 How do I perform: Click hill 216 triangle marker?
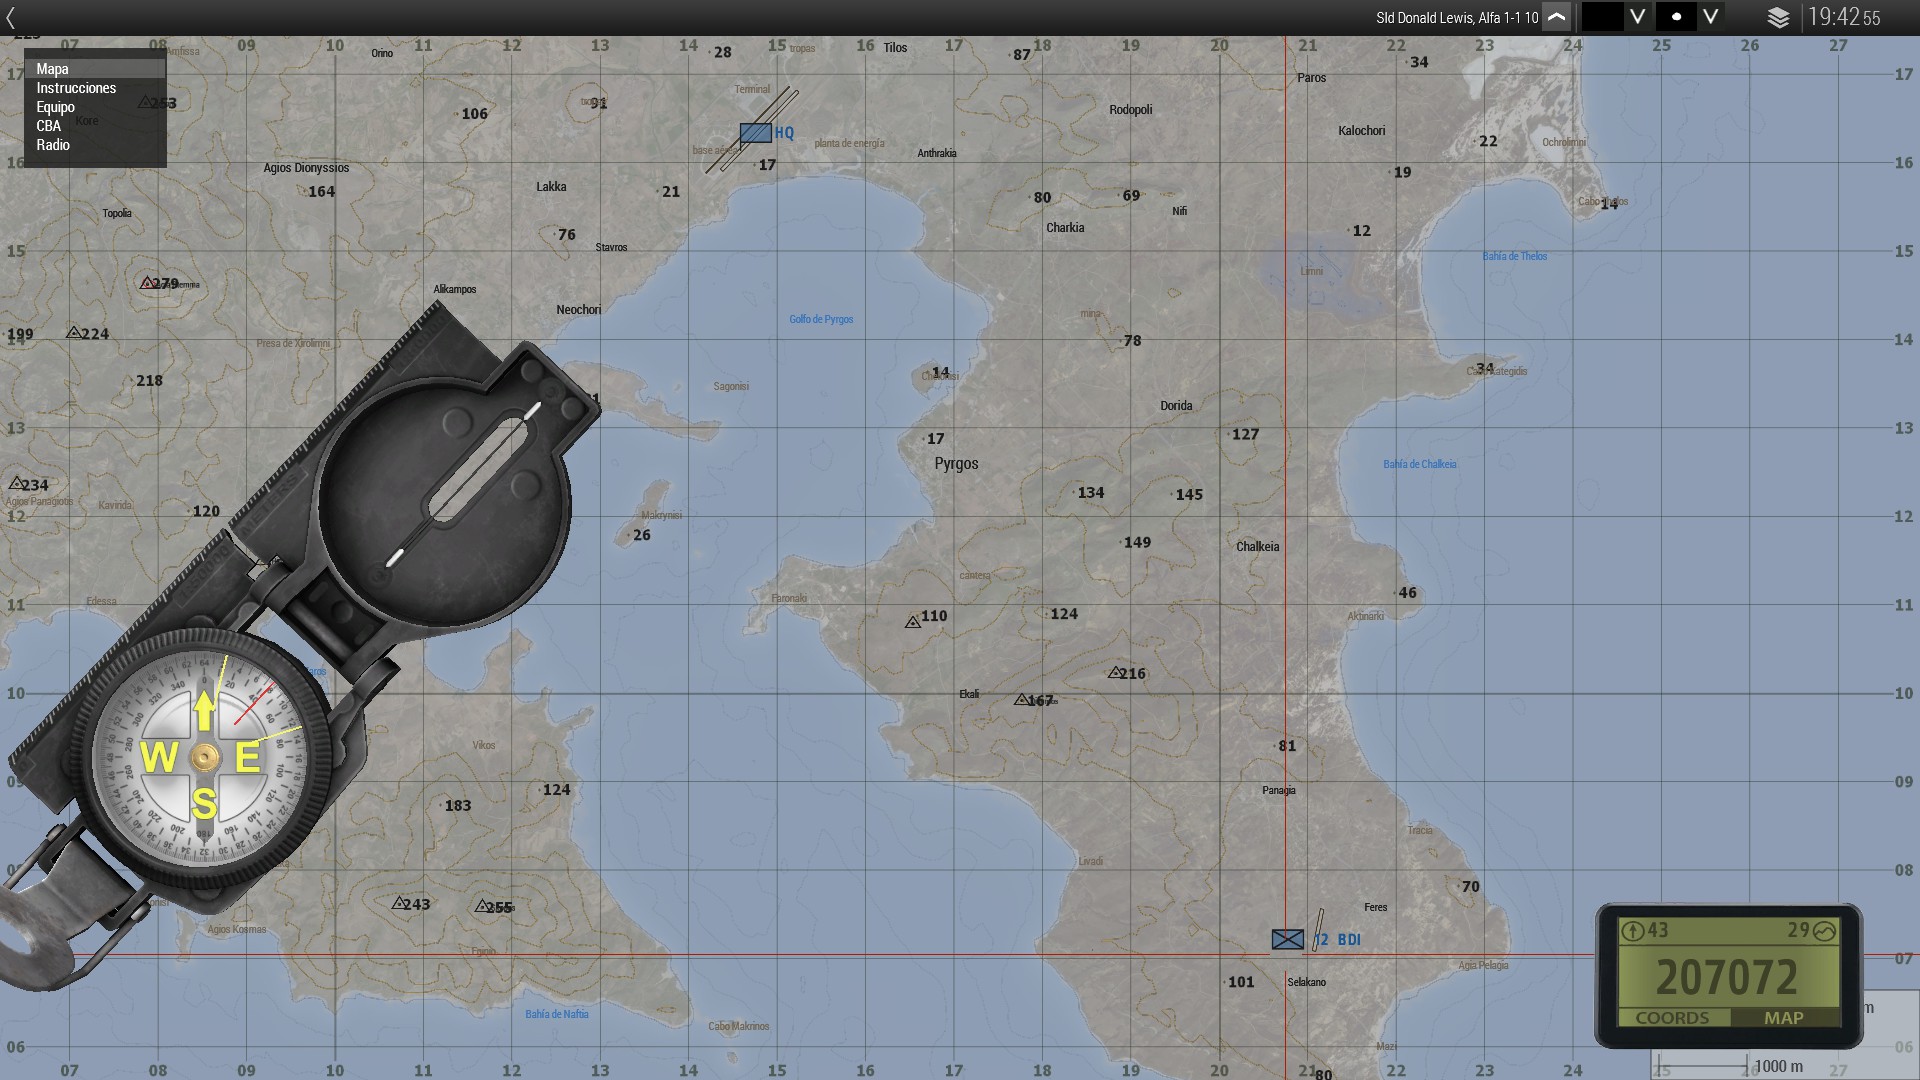point(1115,673)
